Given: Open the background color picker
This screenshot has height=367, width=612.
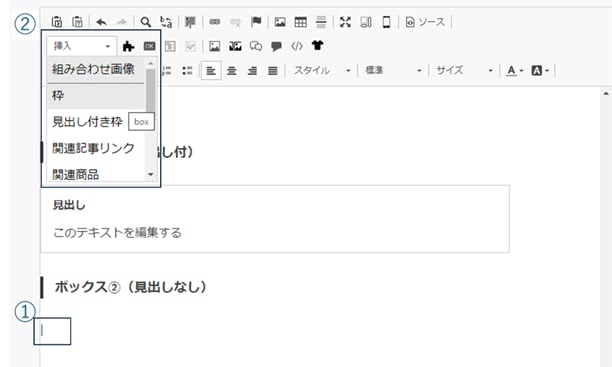Looking at the screenshot, I should click(540, 71).
